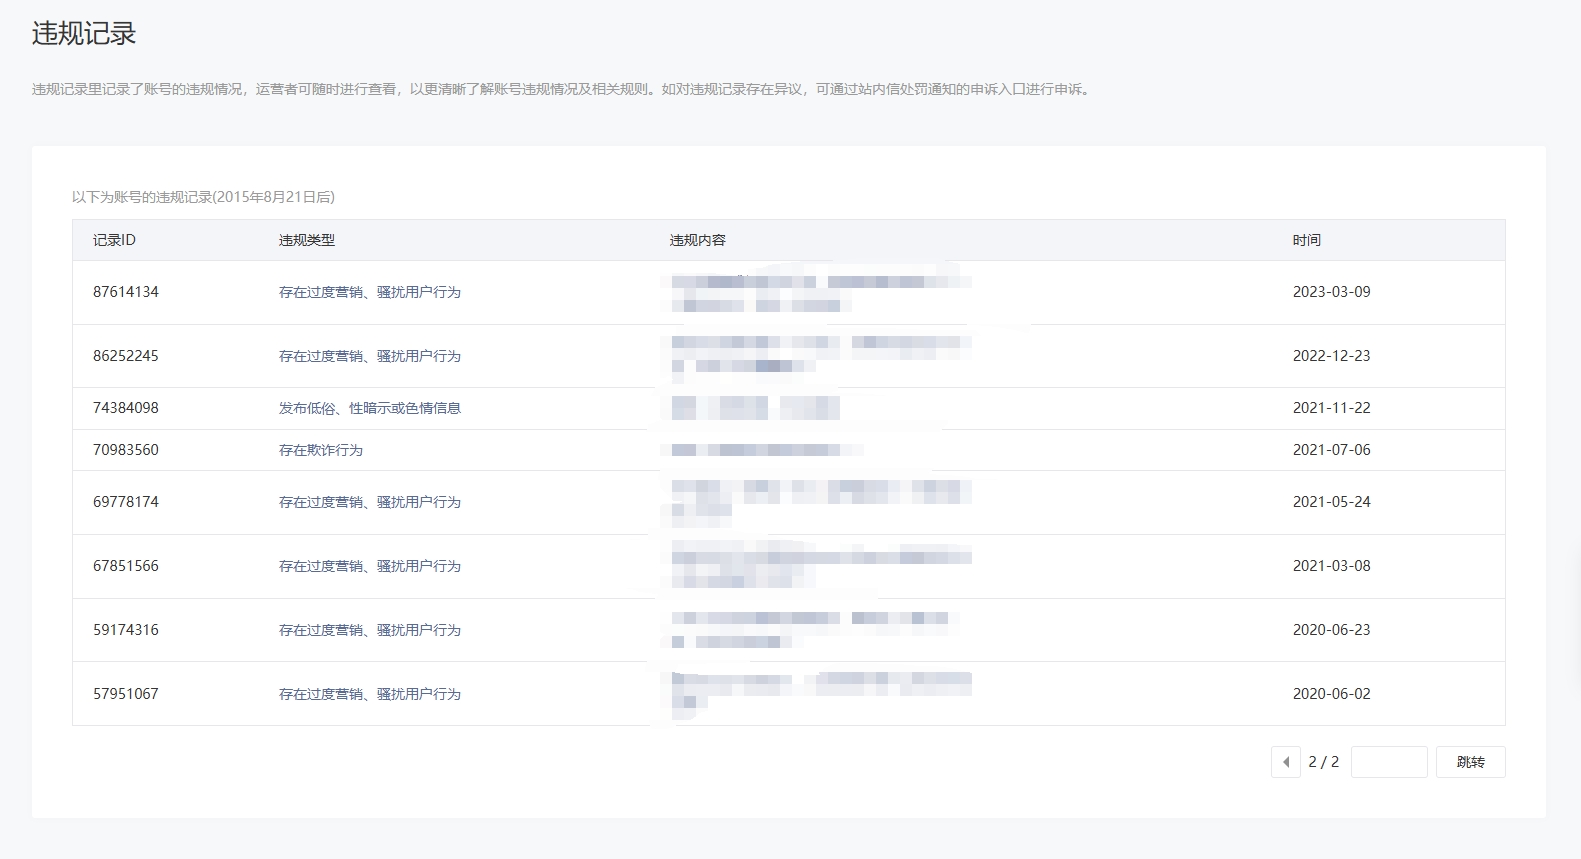
Task: Click the 时间 column header
Action: 1306,240
